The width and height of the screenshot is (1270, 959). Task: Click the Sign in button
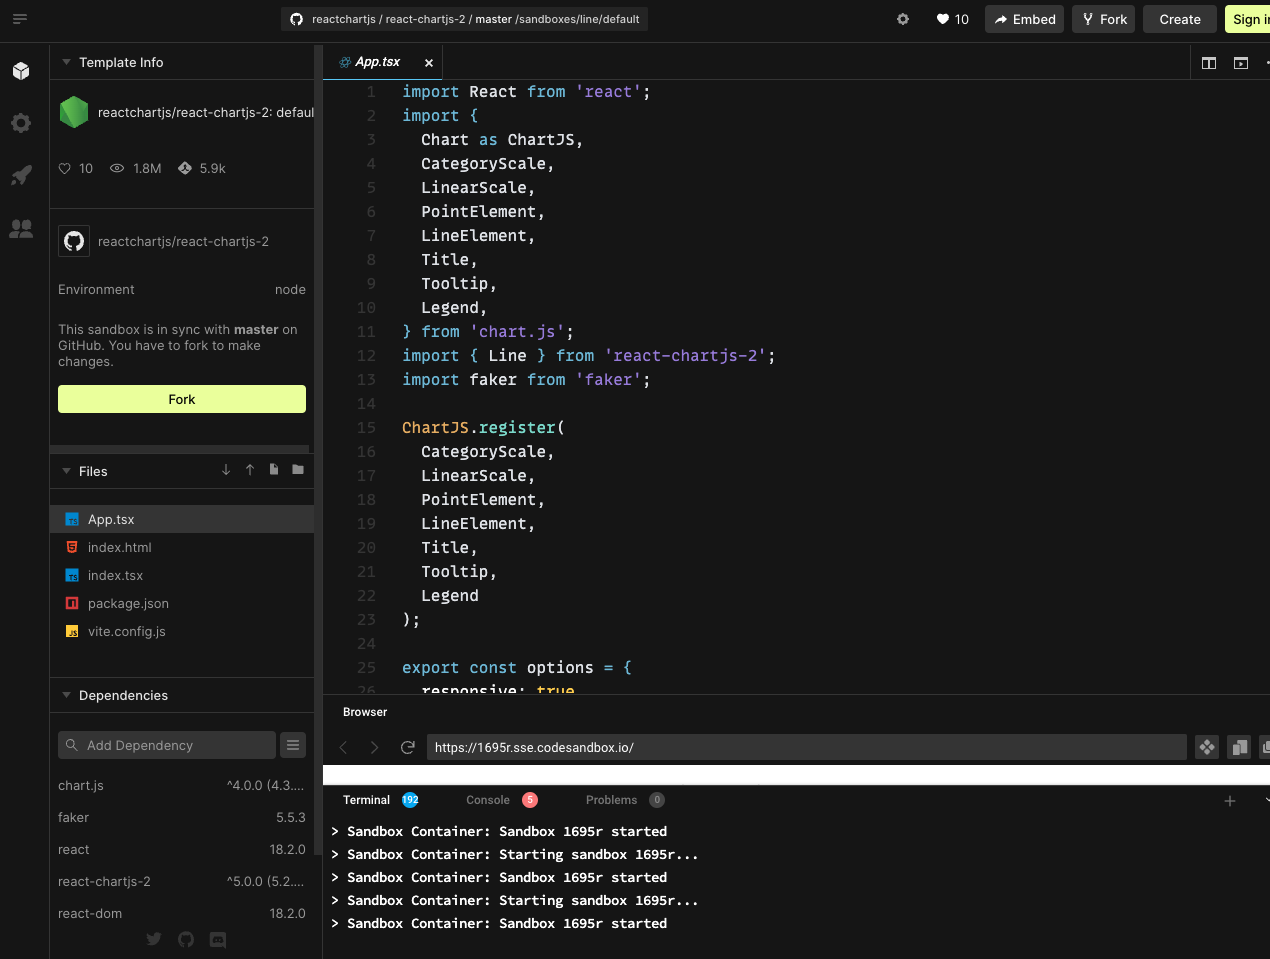[x=1248, y=19]
